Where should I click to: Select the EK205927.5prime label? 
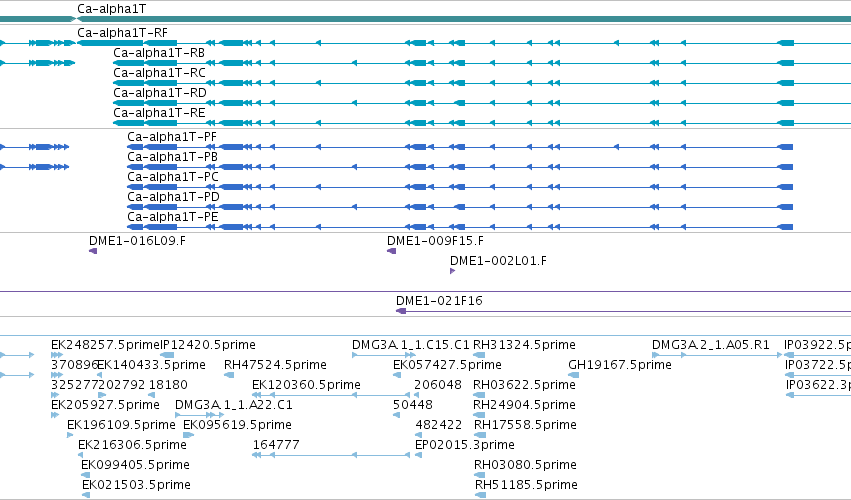coord(105,406)
